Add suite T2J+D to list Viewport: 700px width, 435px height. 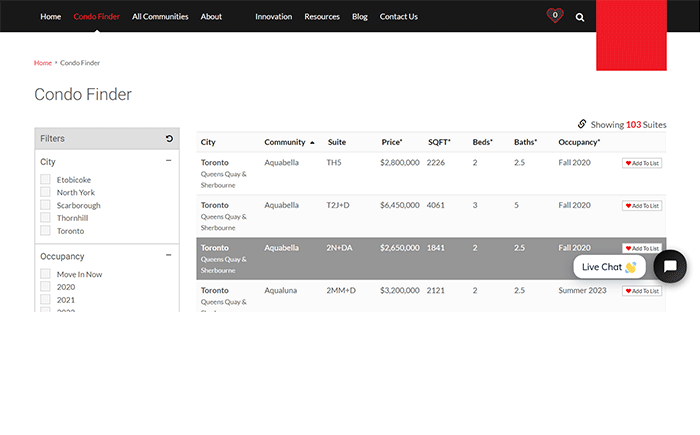tap(641, 206)
